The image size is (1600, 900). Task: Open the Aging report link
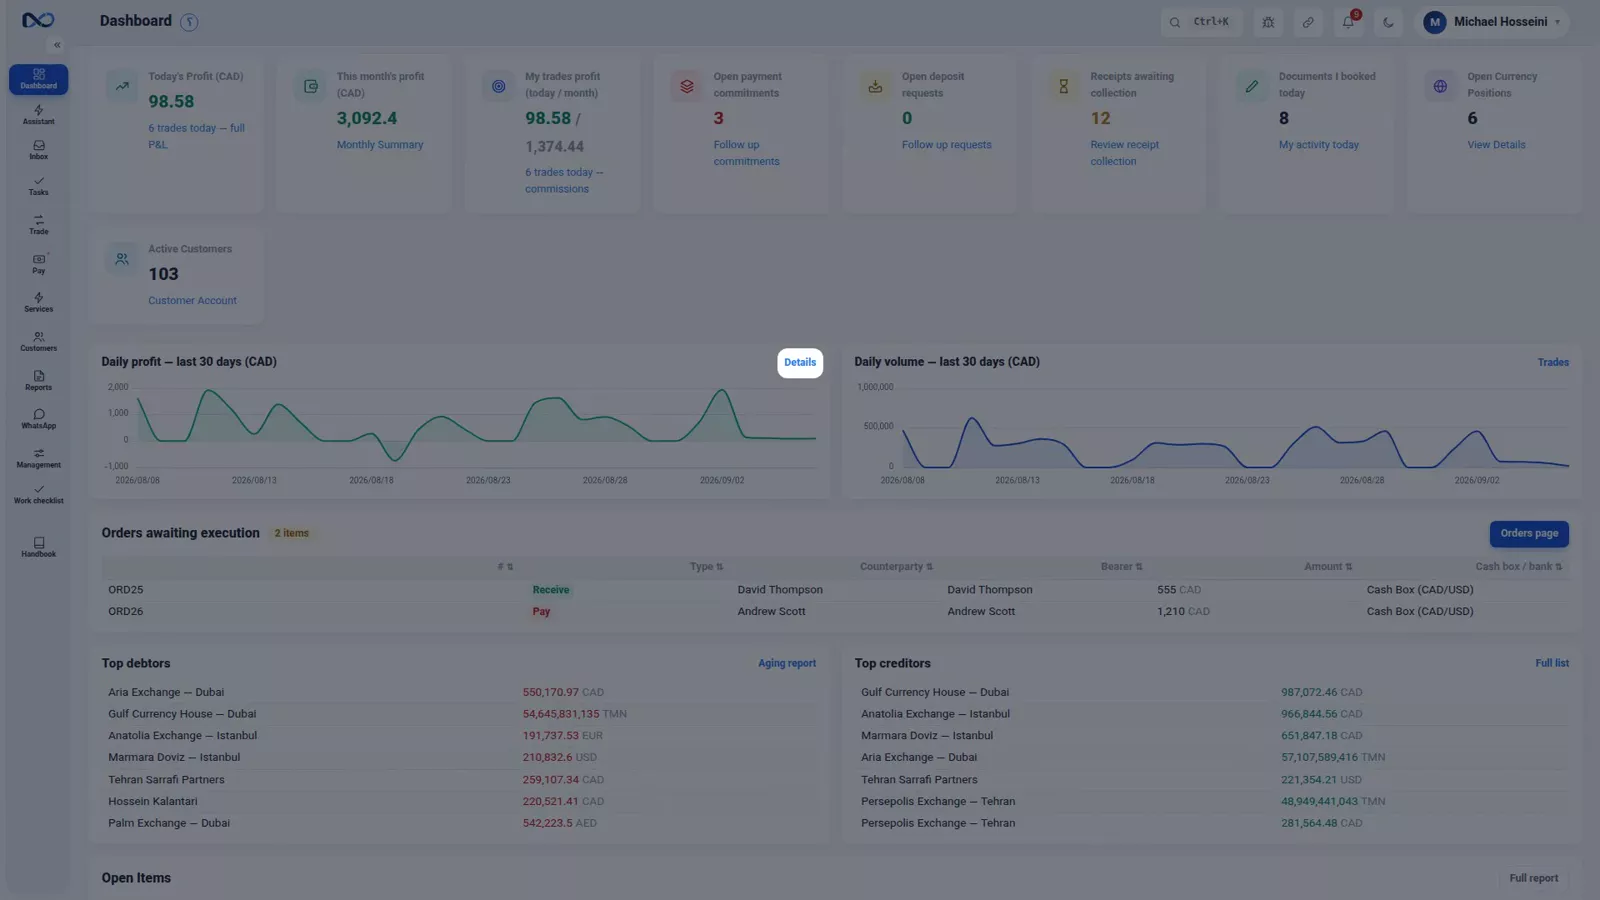click(x=787, y=664)
